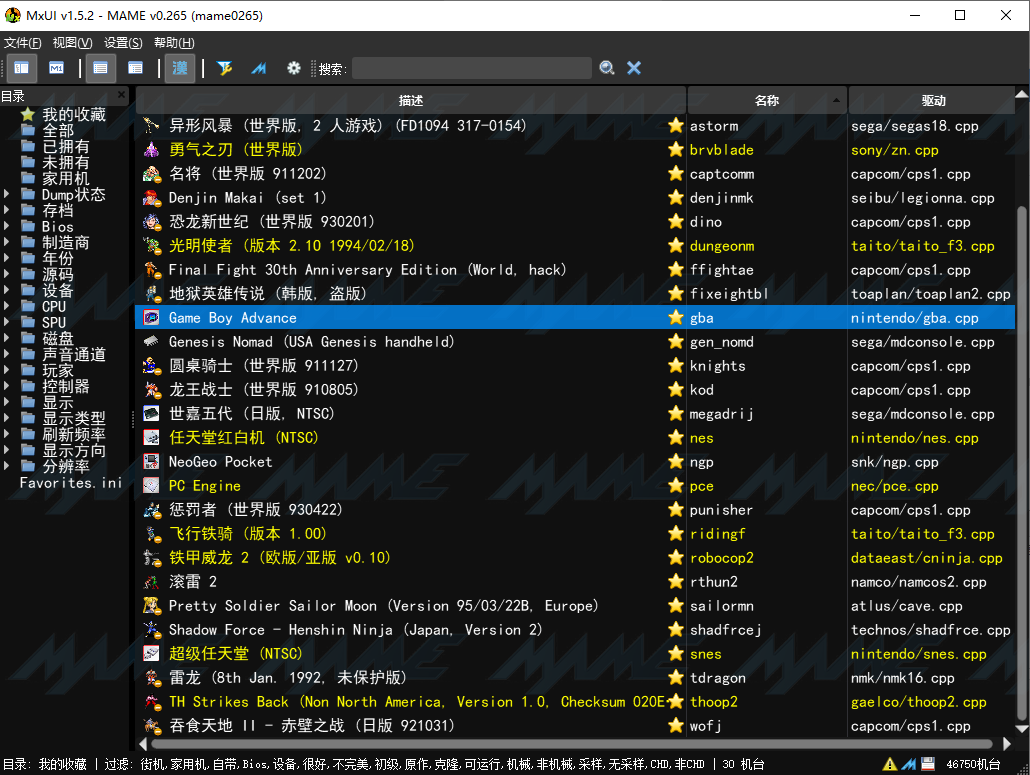Toggle the folder tree panel toolbar button
1030x775 pixels.
[x=22, y=68]
